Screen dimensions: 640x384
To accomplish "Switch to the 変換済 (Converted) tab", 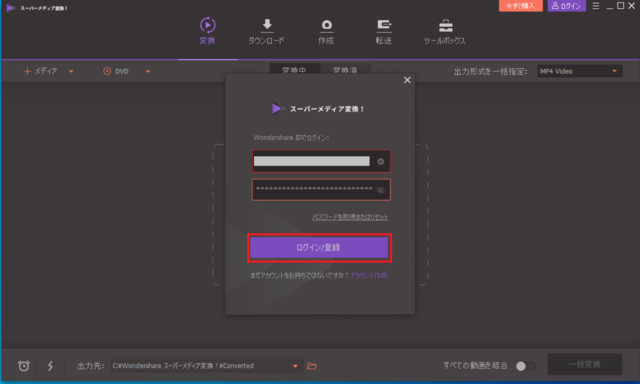I will click(x=345, y=69).
